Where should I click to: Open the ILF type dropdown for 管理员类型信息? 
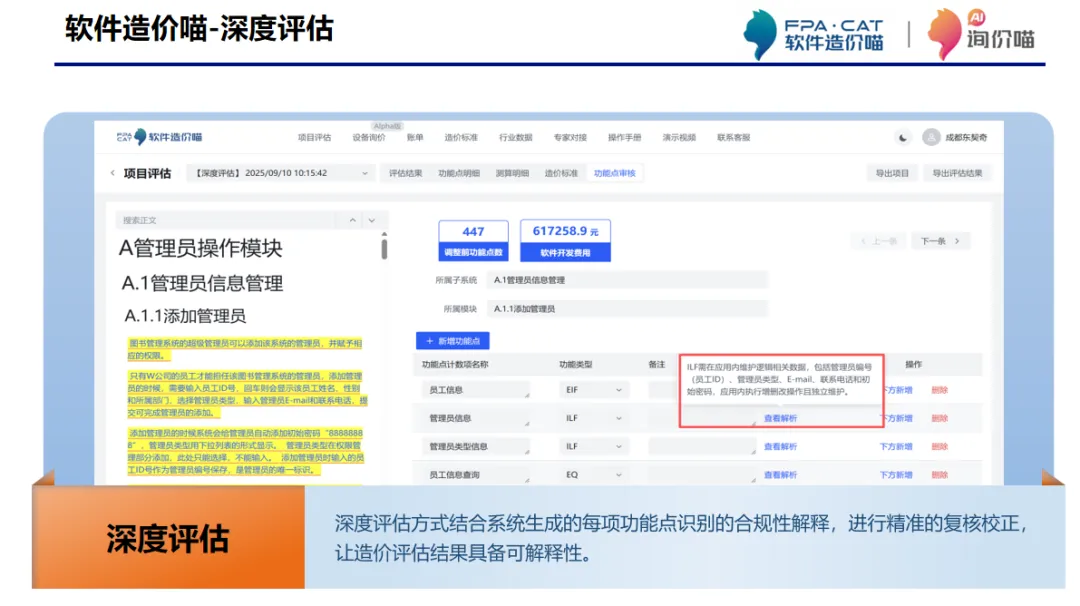(594, 446)
